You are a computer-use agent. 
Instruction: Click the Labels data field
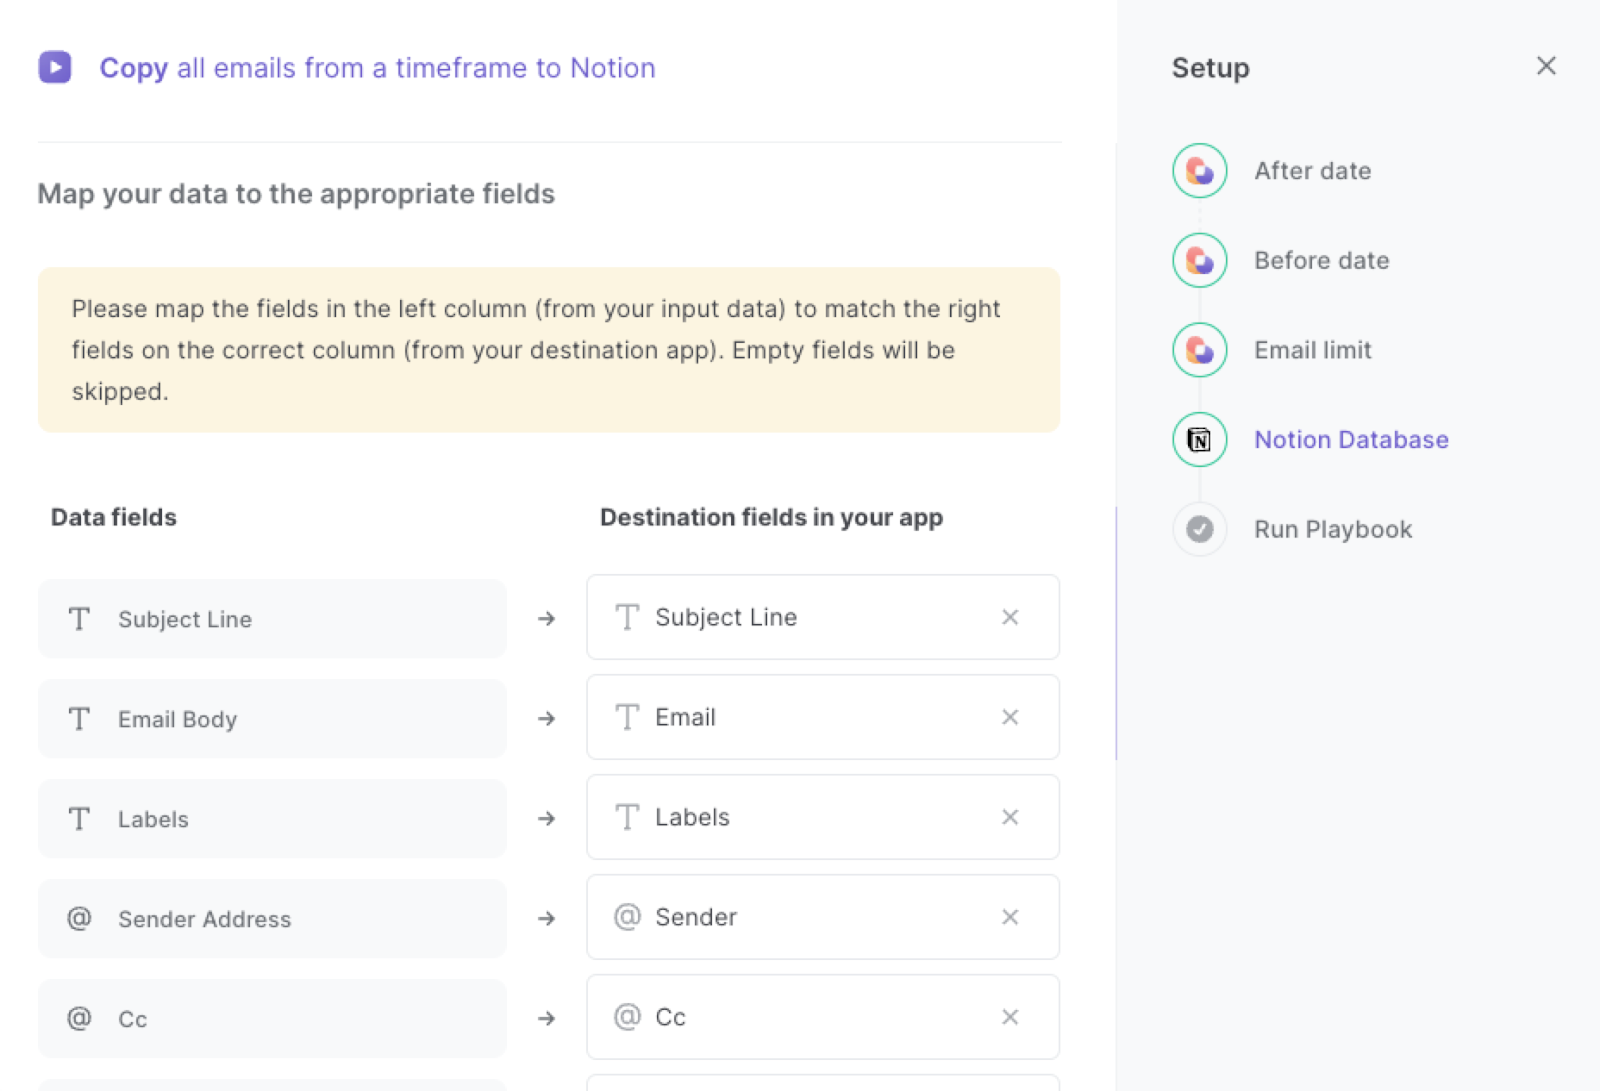click(272, 819)
